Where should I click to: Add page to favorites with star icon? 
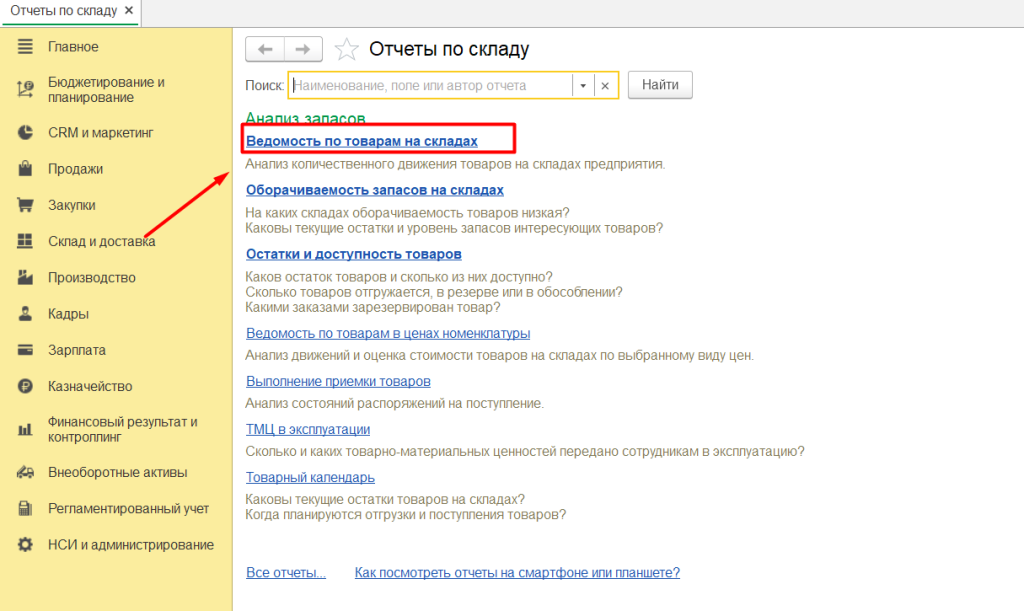346,49
